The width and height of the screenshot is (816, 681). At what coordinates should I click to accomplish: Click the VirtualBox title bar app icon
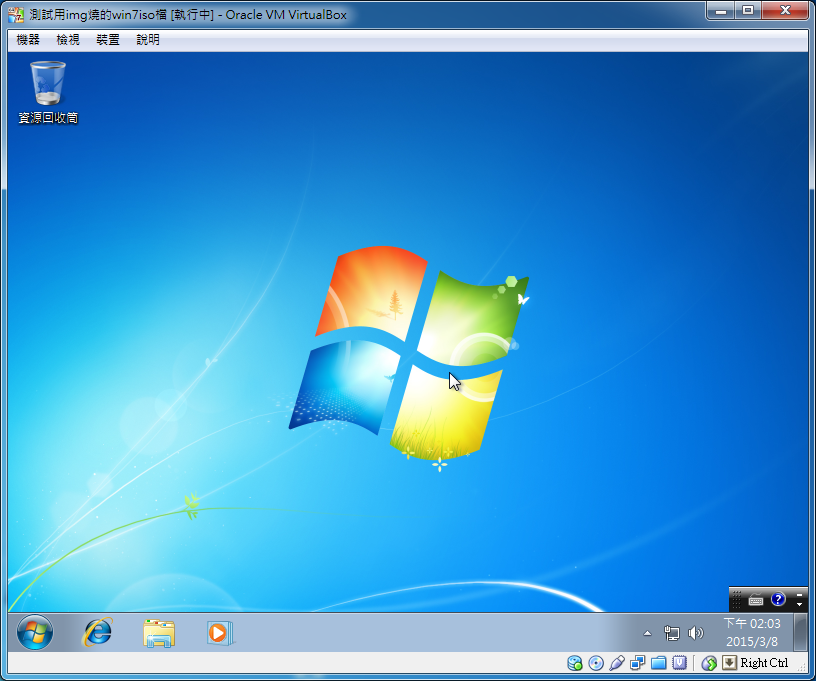(x=16, y=15)
